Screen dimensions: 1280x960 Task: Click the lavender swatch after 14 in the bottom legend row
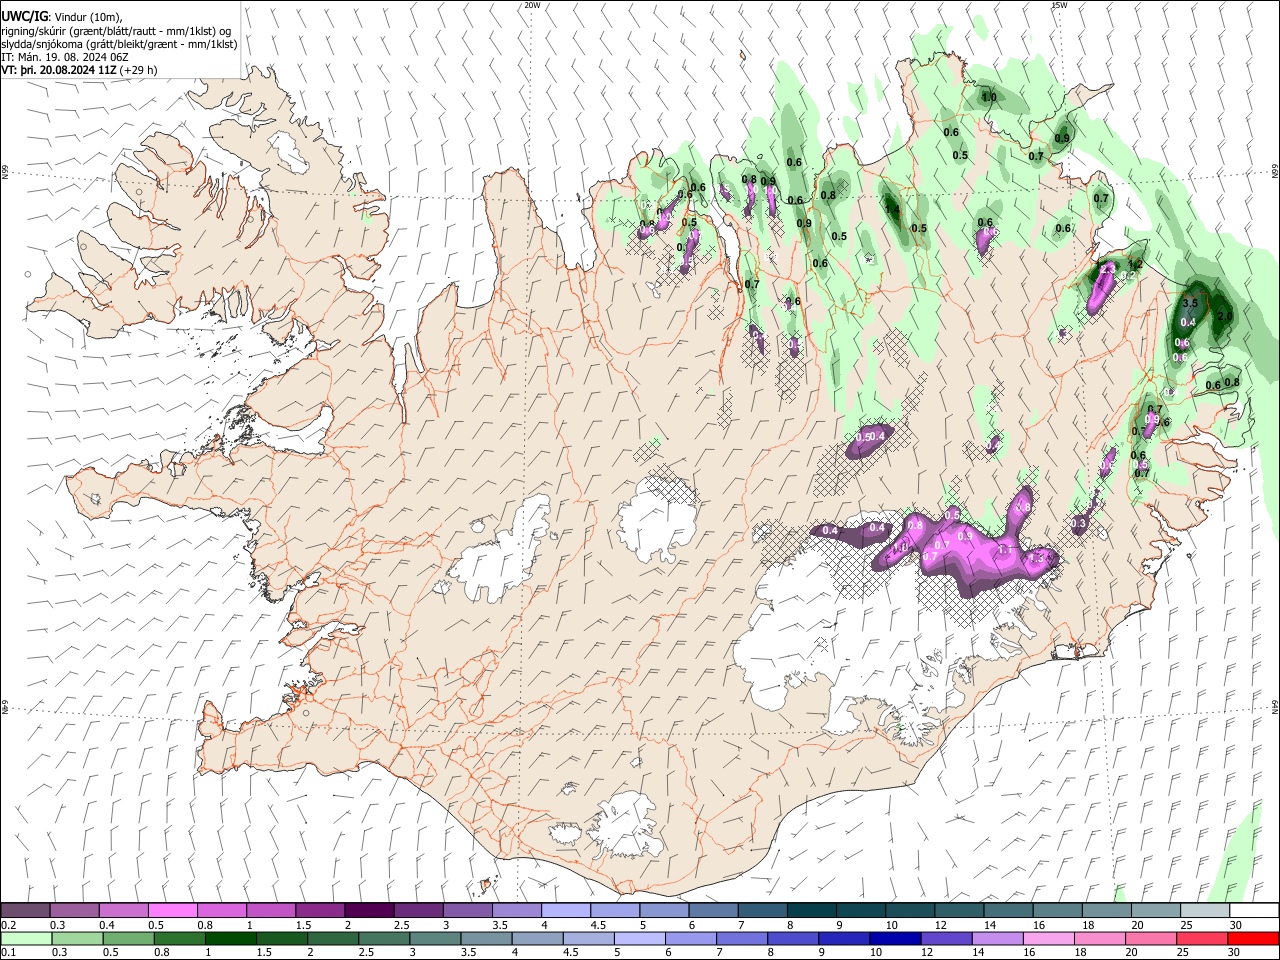pos(997,938)
